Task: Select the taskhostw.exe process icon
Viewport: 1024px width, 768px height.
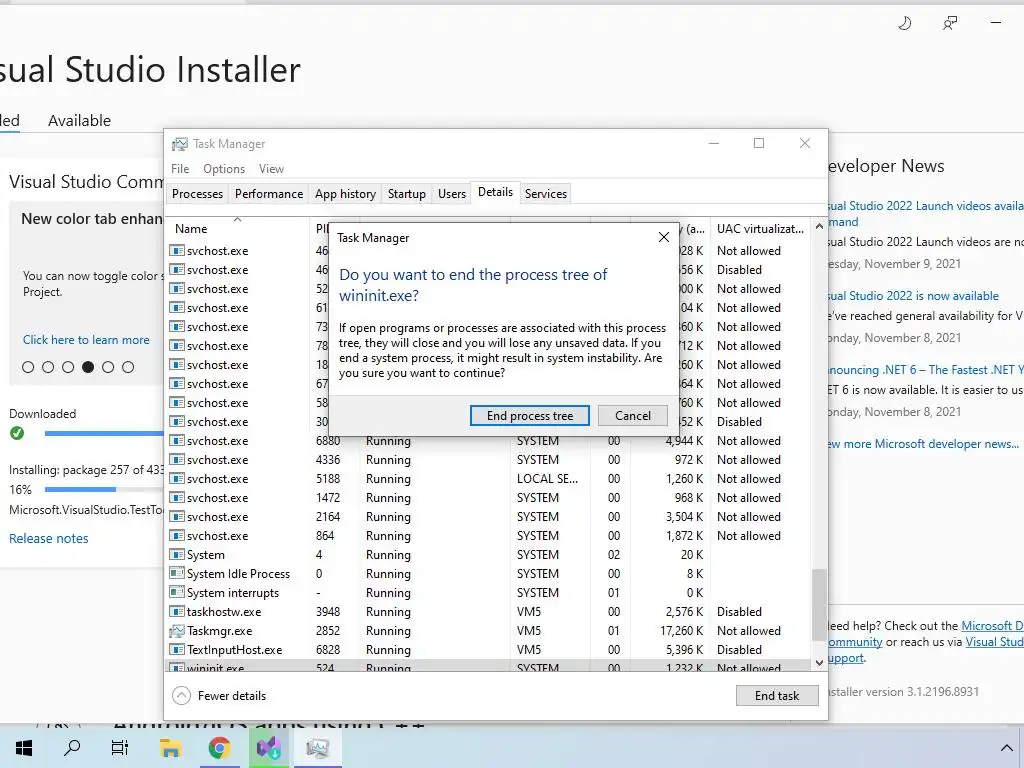Action: (x=176, y=612)
